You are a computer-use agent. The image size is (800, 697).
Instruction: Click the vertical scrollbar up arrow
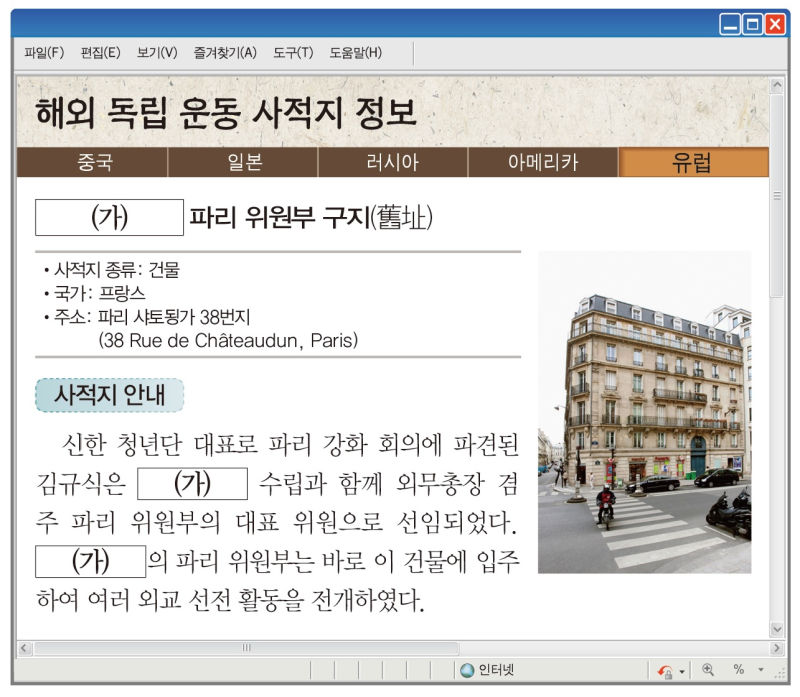coord(777,87)
